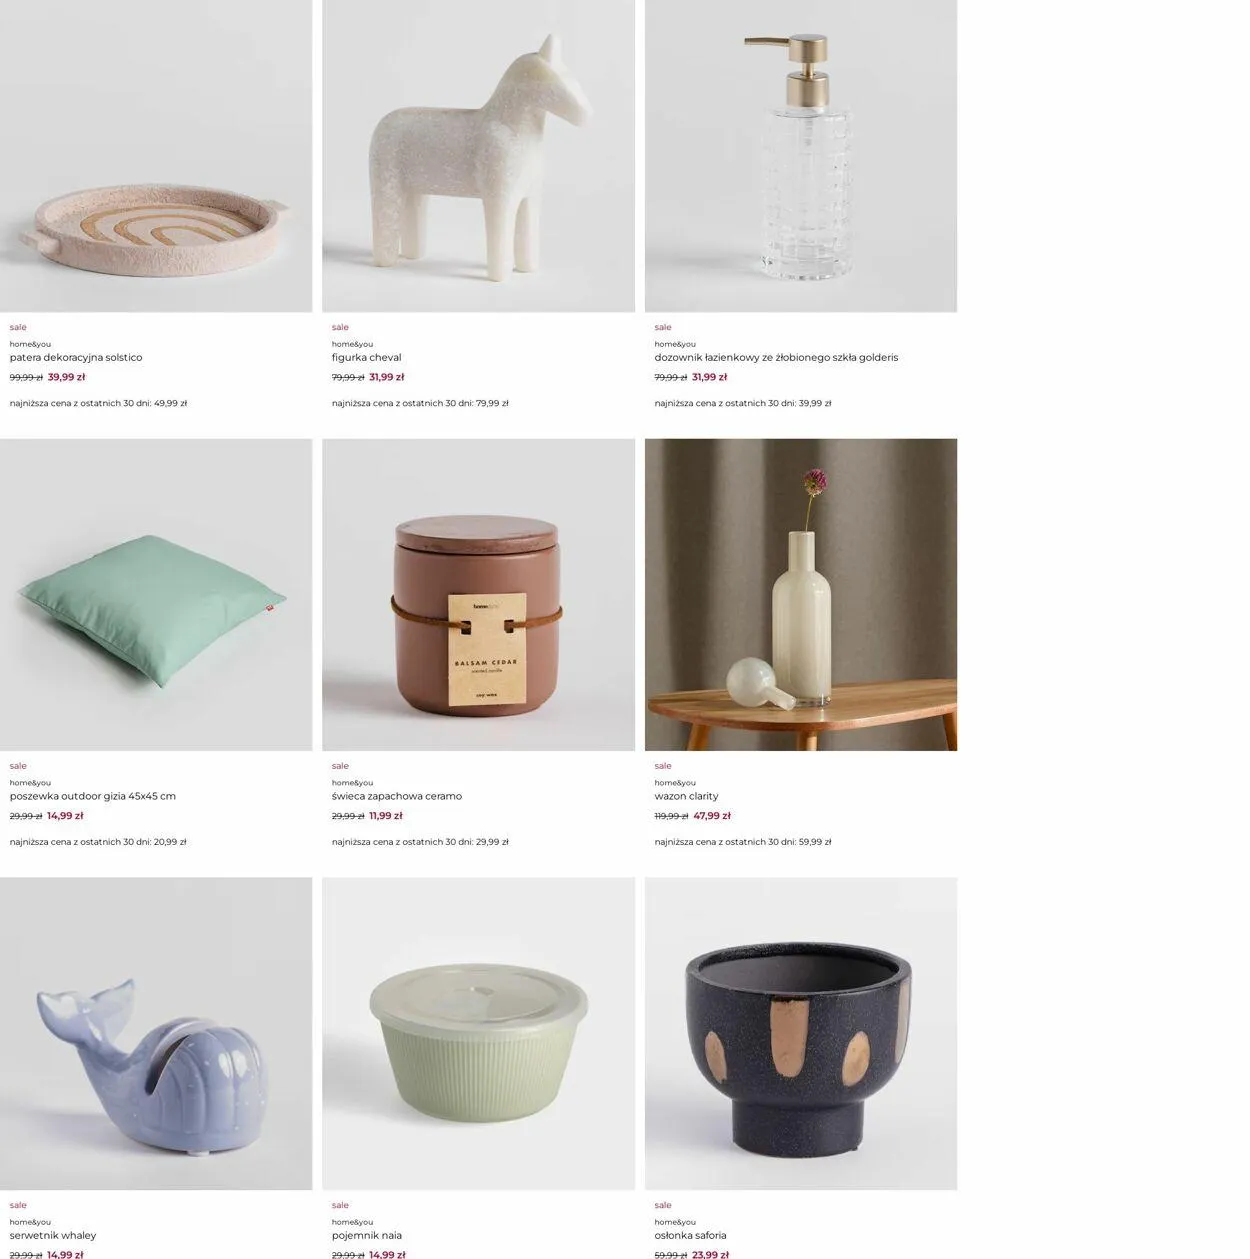Screen dimensions: 1250x1259
Task: Open the green outdoor gizia pillowcase image
Action: pos(156,594)
